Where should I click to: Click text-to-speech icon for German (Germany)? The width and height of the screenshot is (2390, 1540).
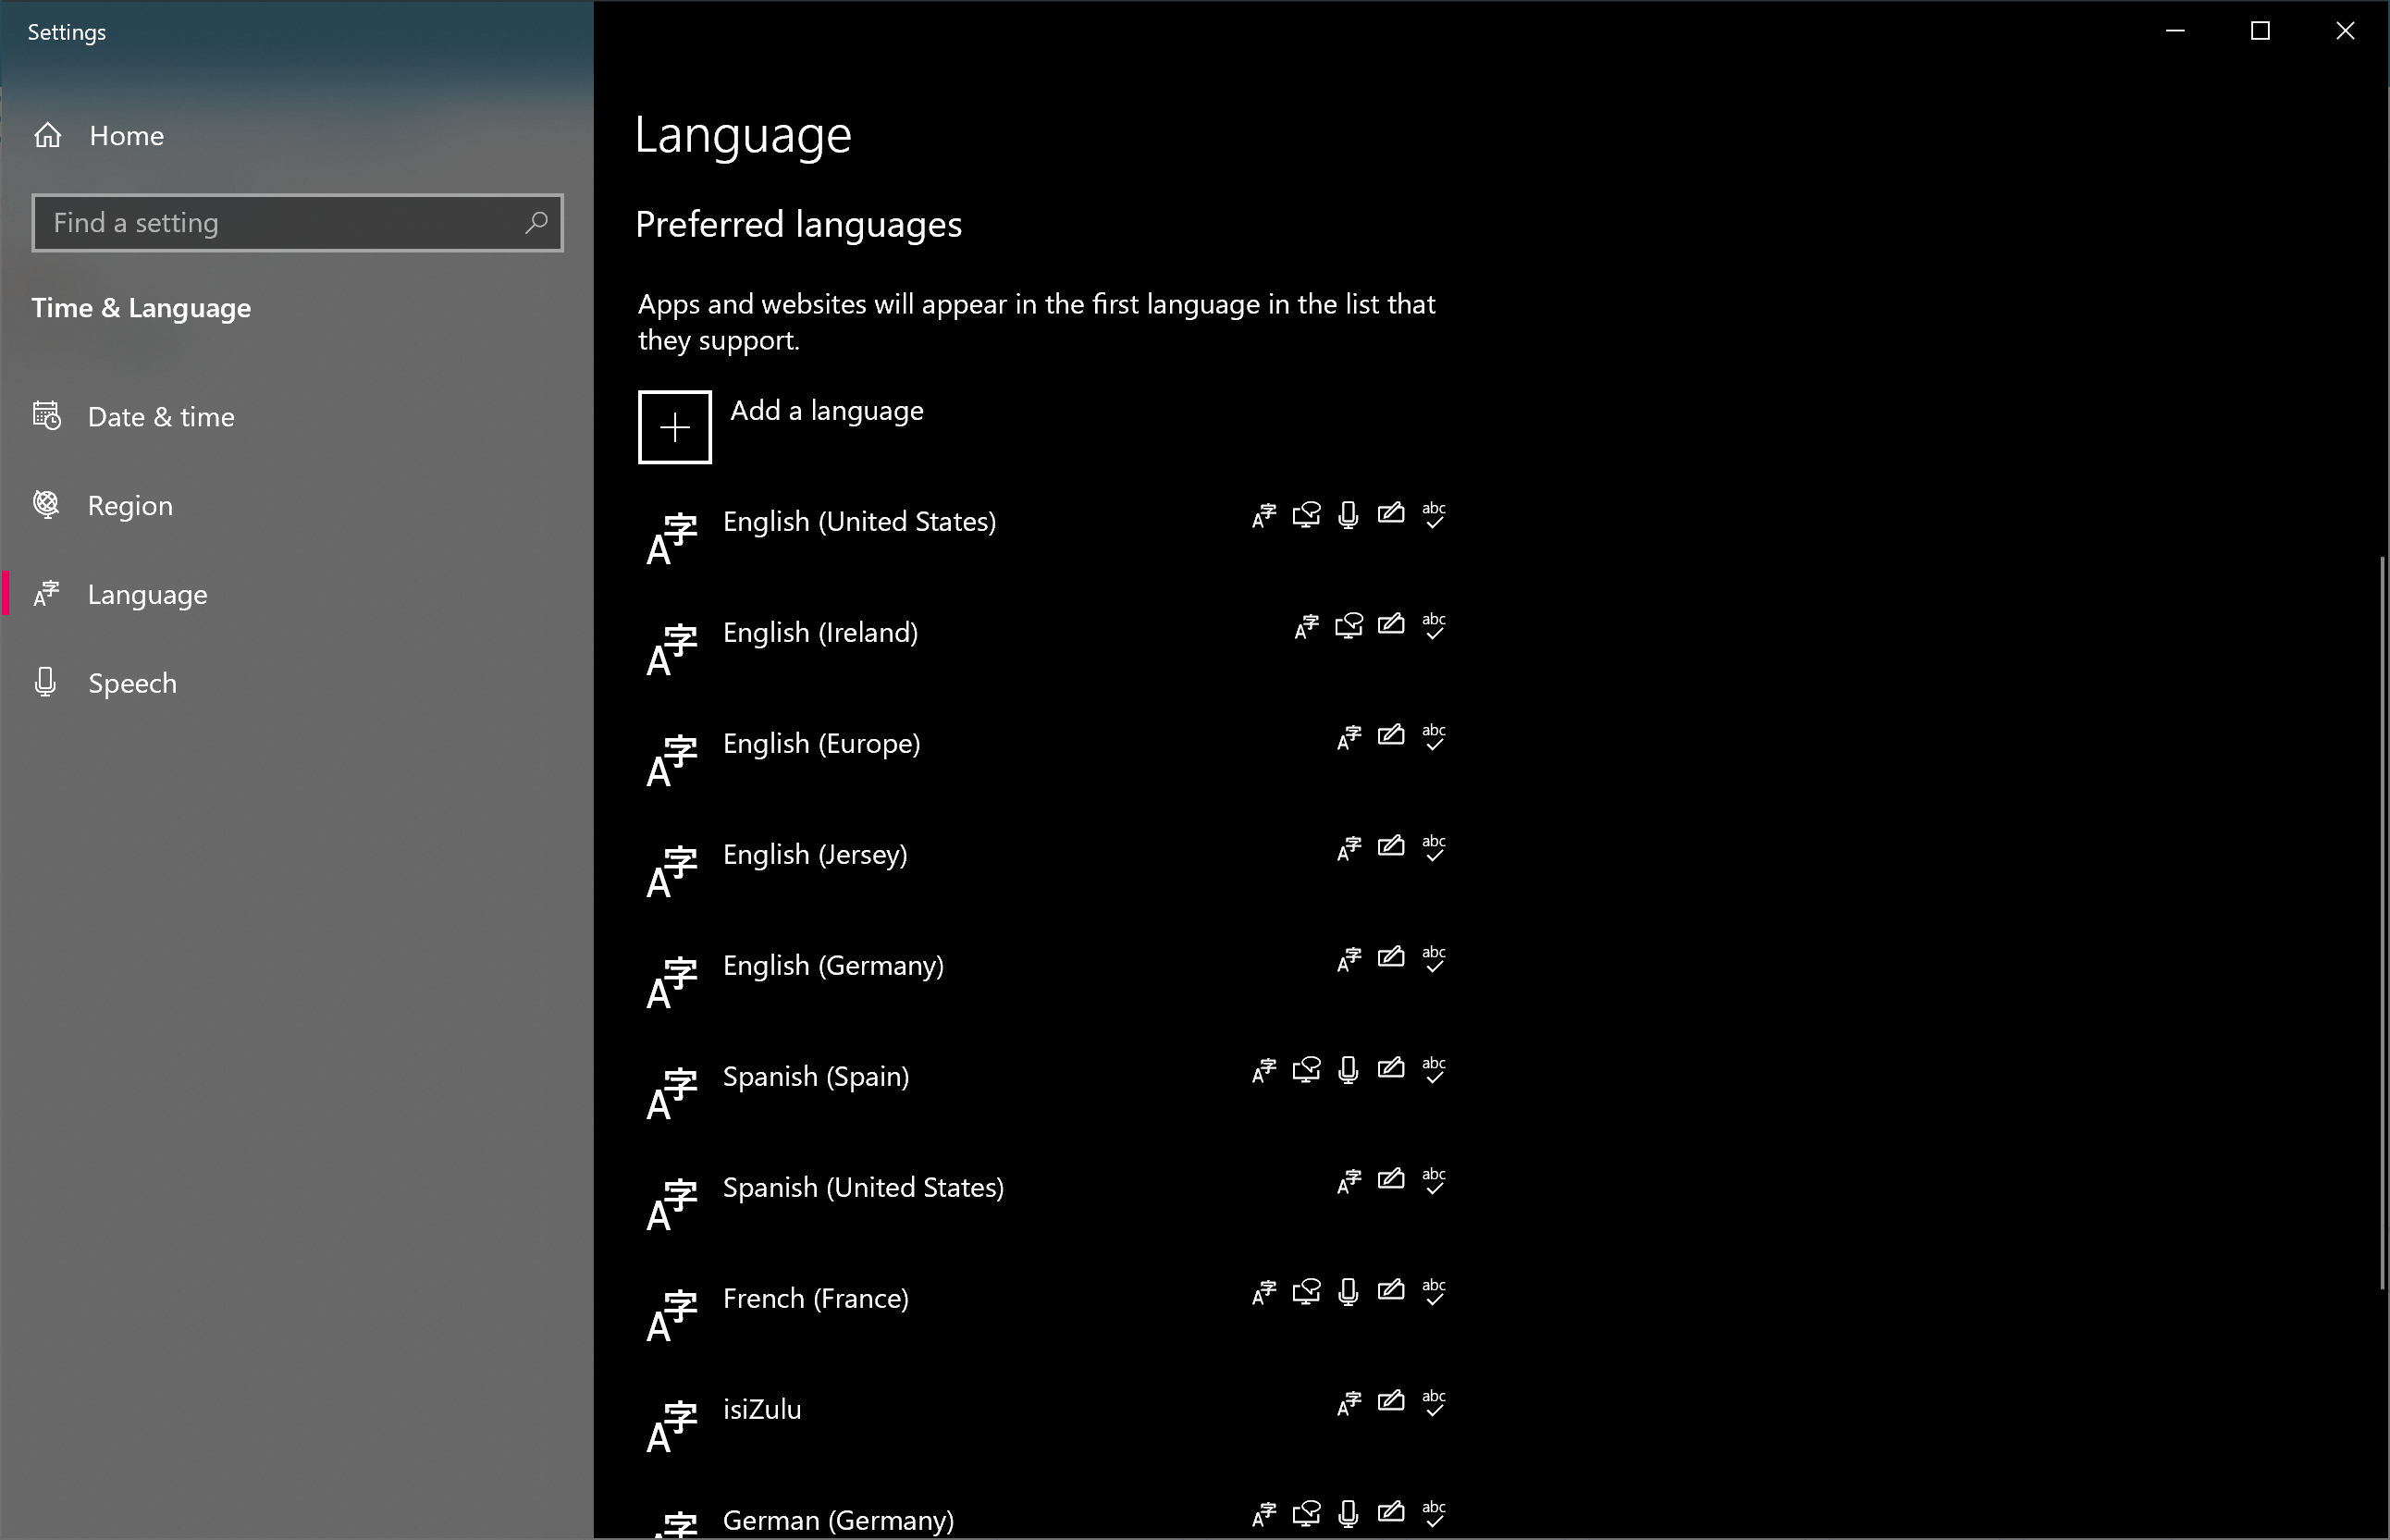(1306, 1514)
